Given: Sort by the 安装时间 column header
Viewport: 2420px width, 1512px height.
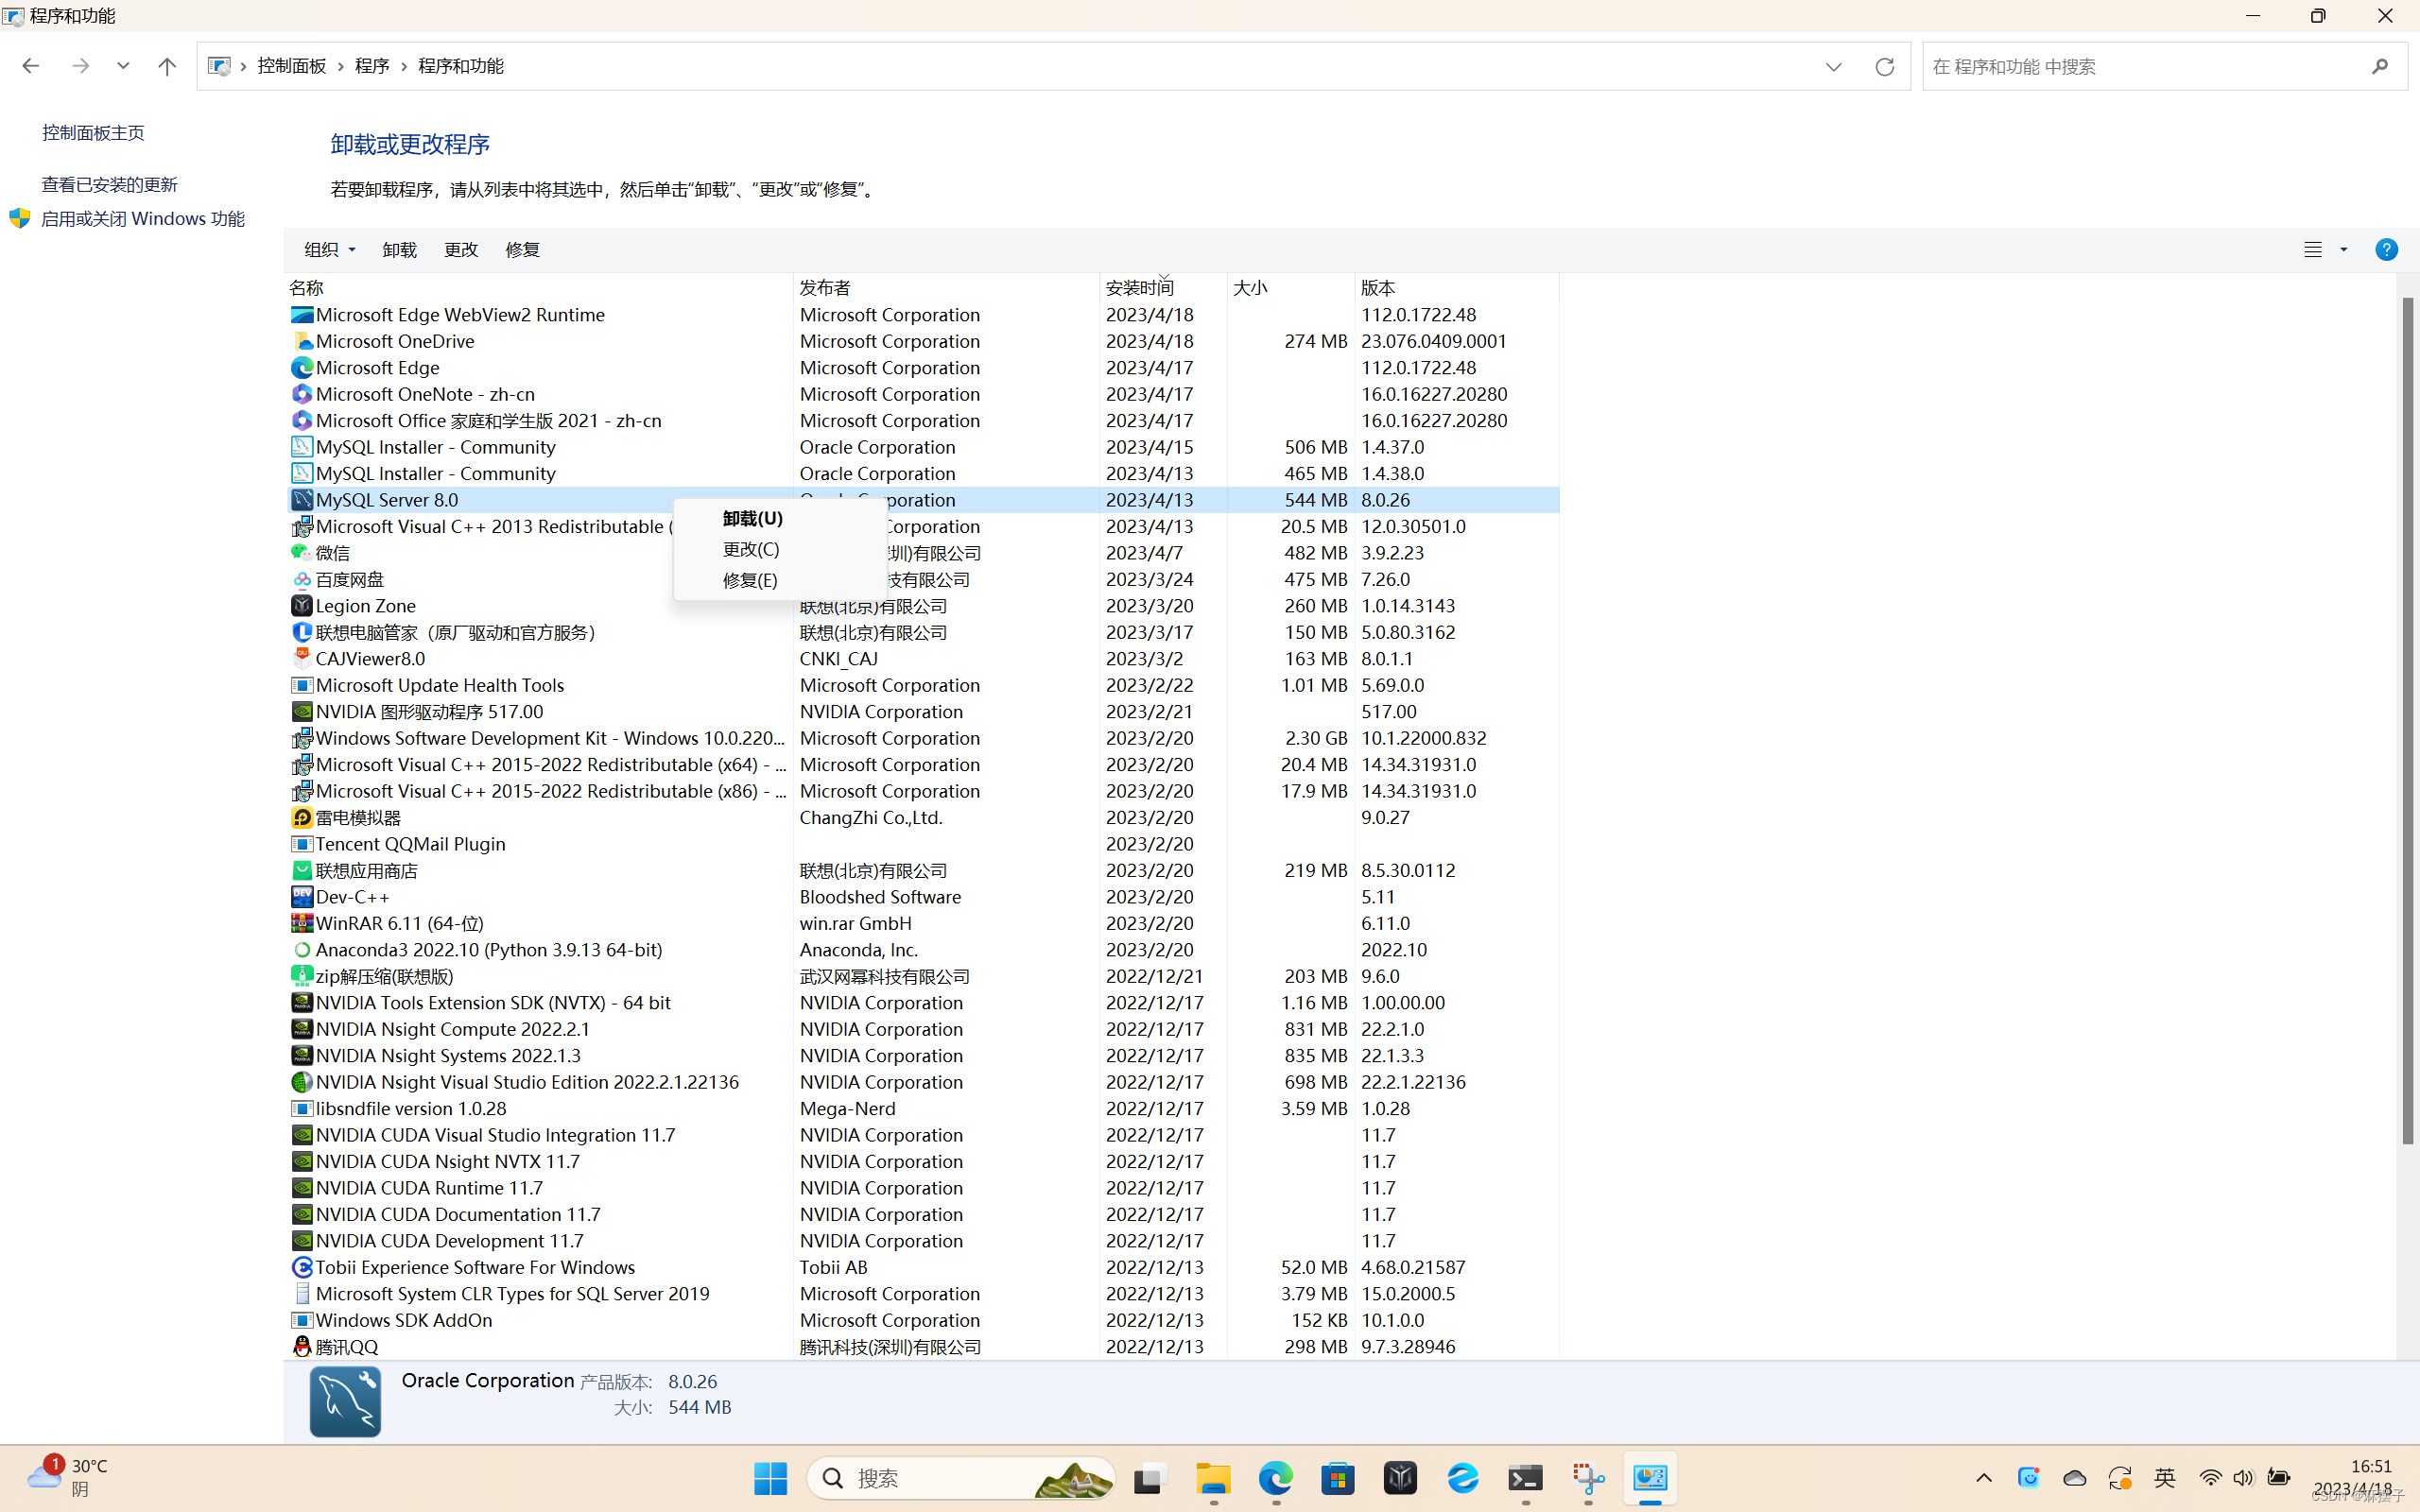Looking at the screenshot, I should (x=1163, y=288).
